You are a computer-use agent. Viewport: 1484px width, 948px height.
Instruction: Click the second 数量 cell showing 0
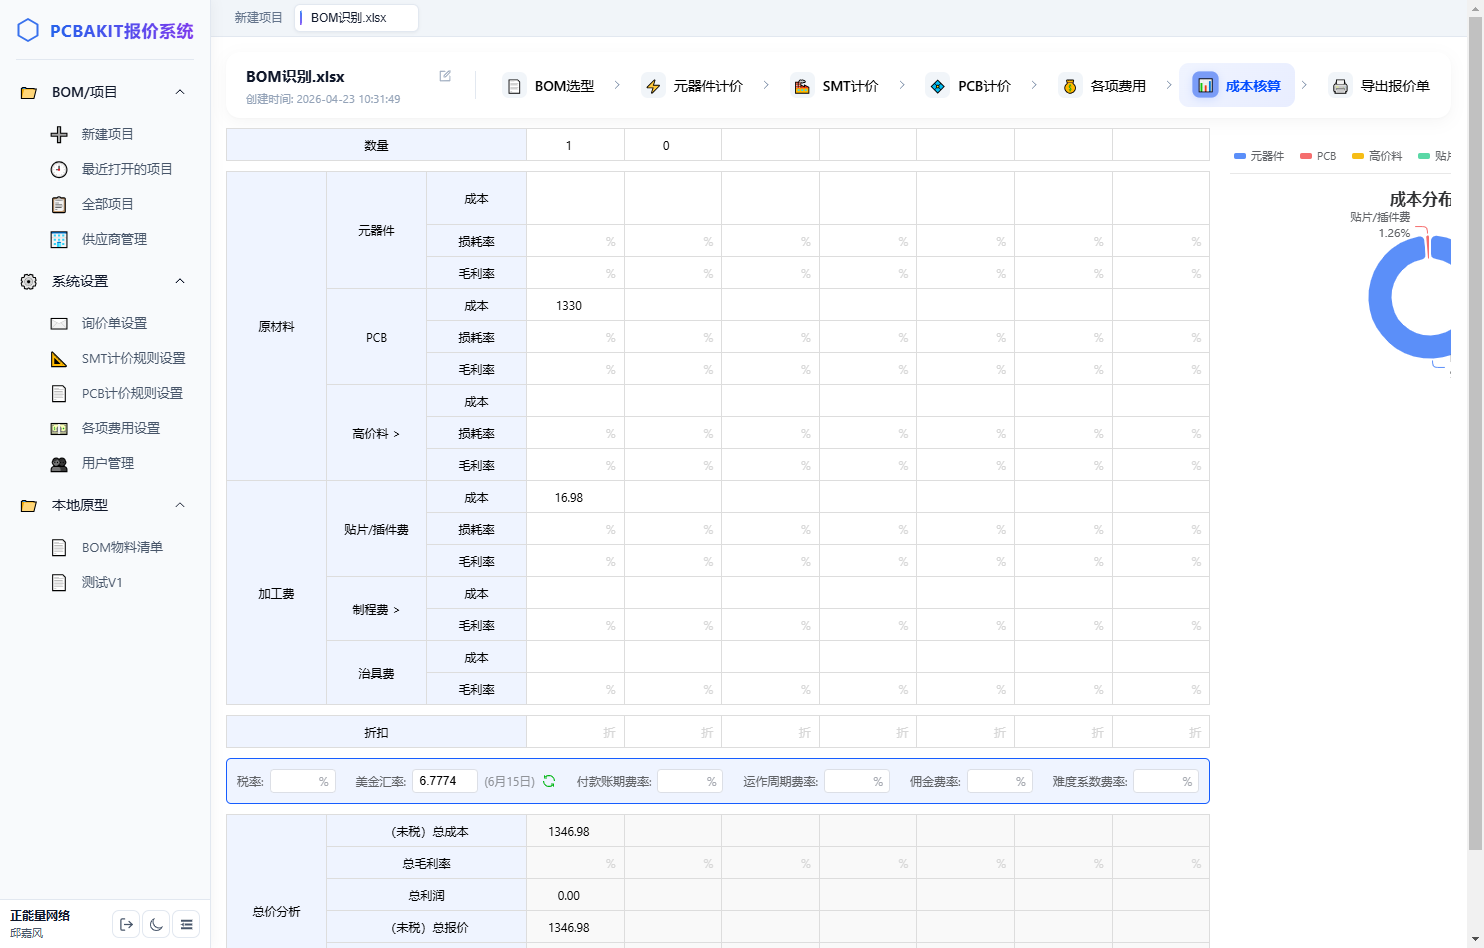673,145
